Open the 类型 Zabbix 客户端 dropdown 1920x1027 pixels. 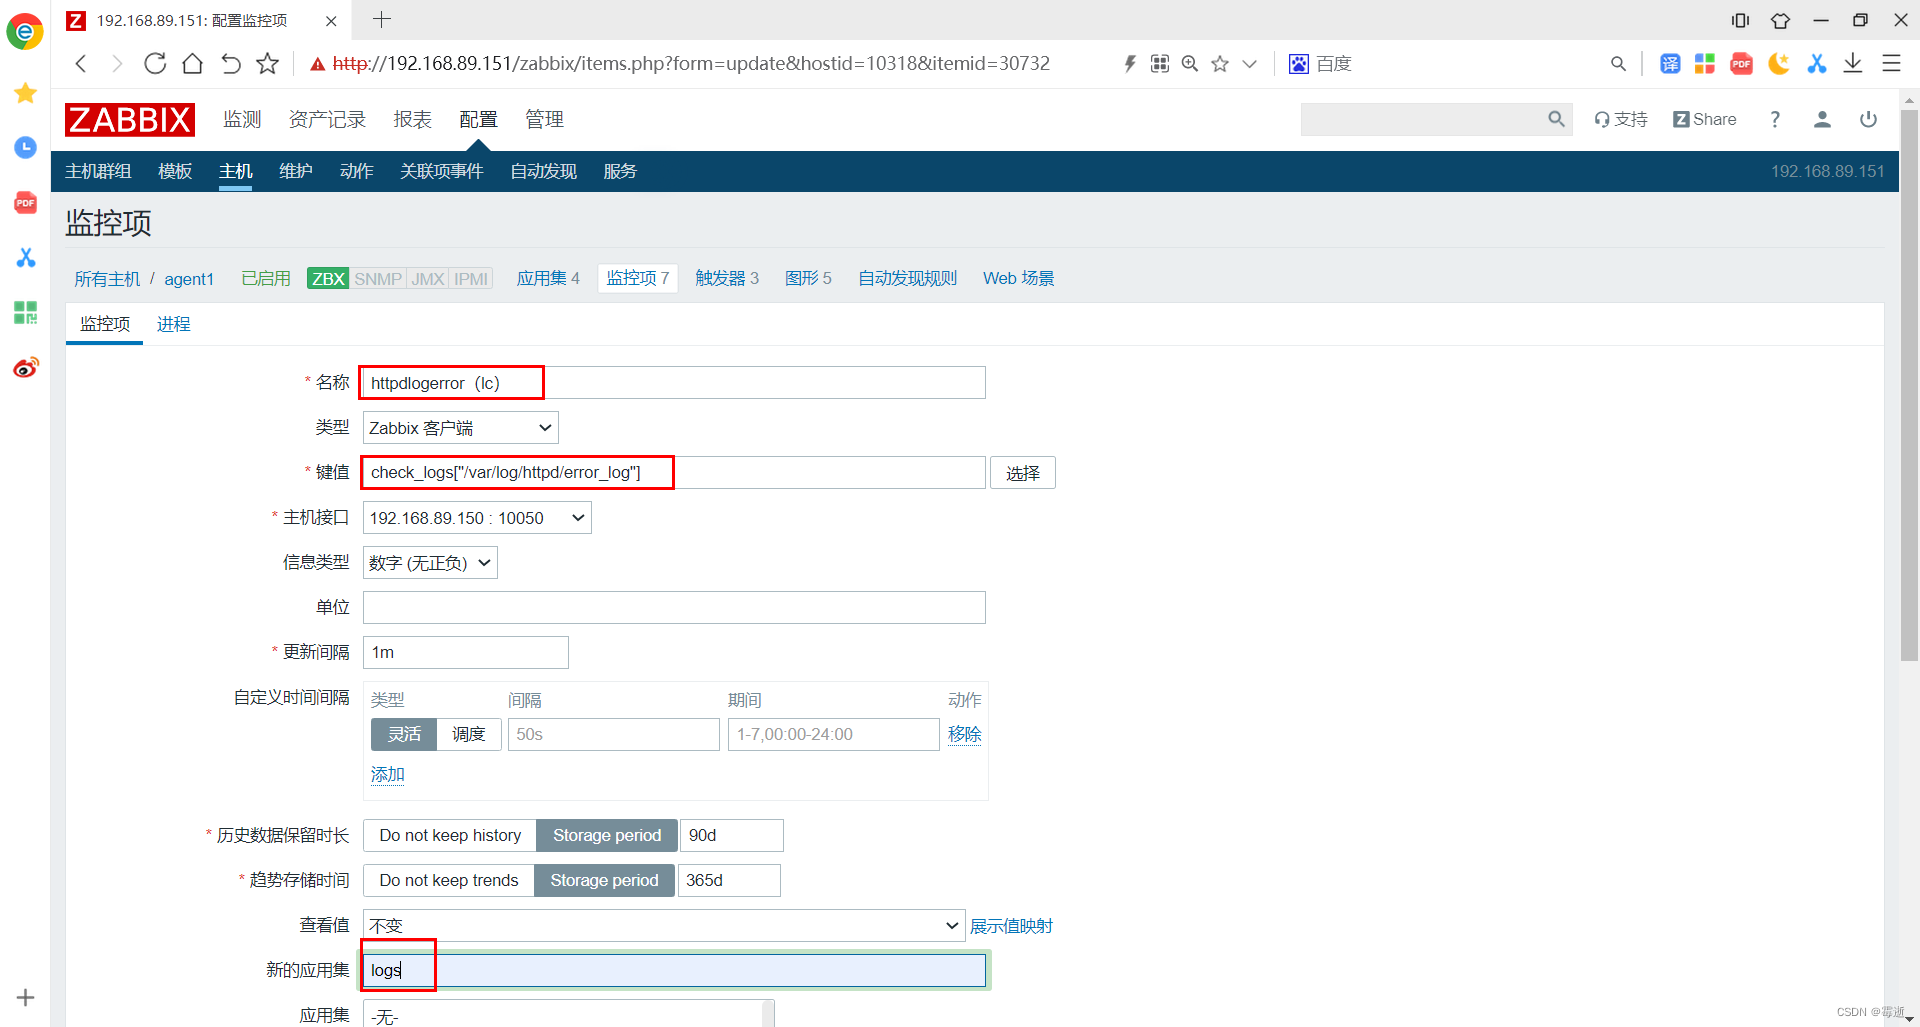(460, 428)
